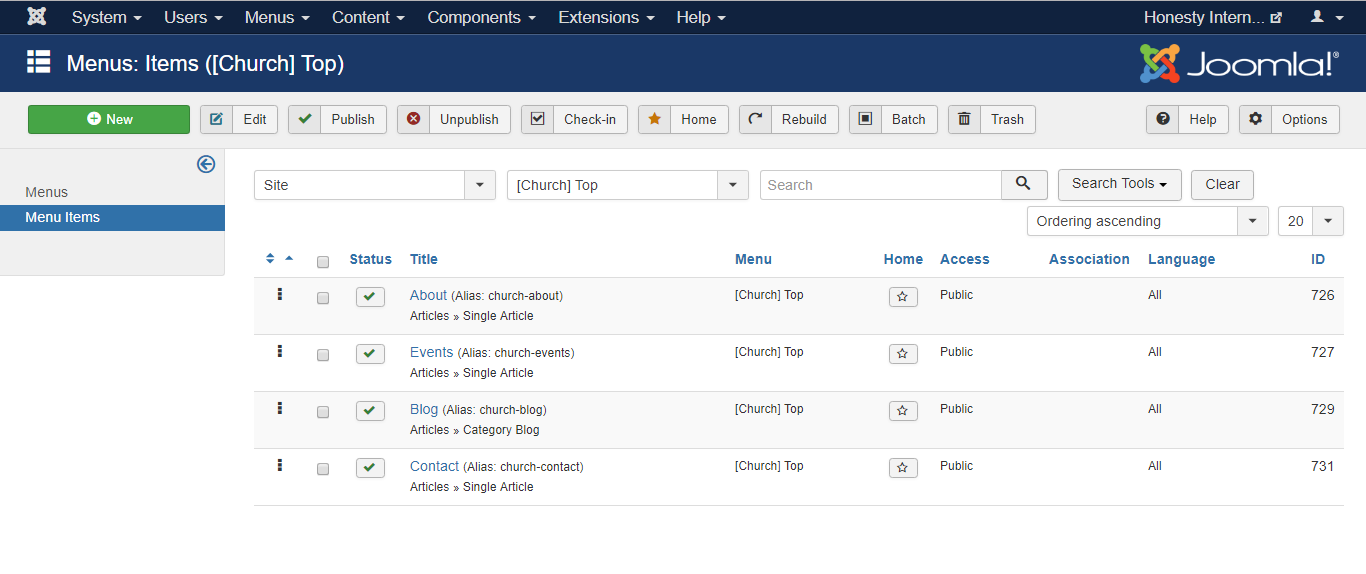Click the magnifier search icon button
Screen dimensions: 1366x574
pos(1023,185)
